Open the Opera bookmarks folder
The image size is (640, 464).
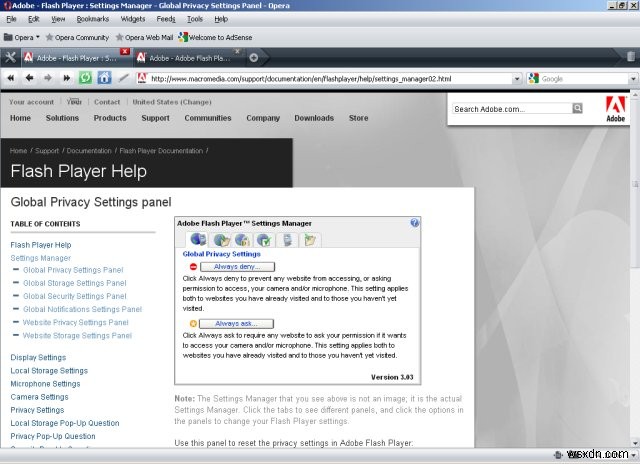pyautogui.click(x=22, y=37)
